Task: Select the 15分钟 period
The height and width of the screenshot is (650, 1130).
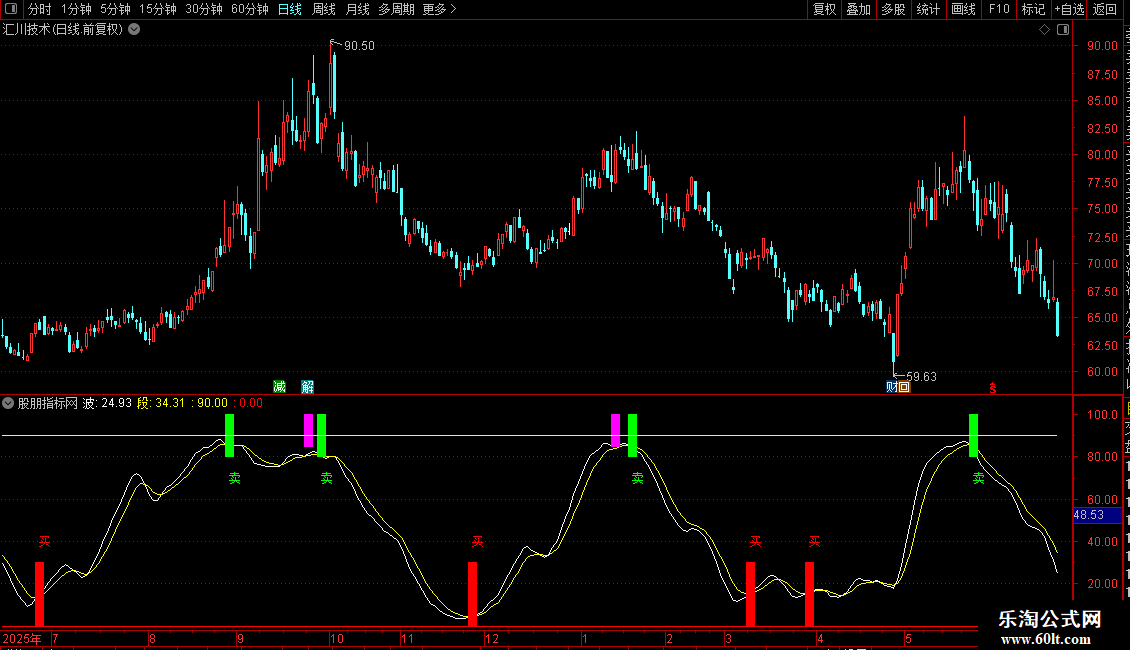Action: pos(158,9)
